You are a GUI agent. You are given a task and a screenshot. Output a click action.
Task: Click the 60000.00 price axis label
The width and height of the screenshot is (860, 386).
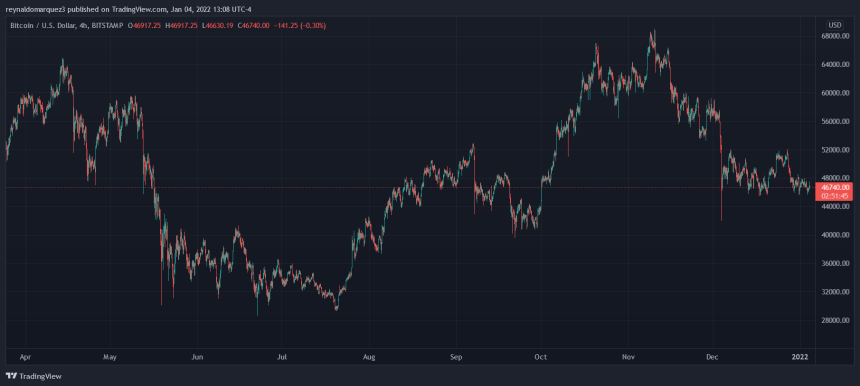835,93
